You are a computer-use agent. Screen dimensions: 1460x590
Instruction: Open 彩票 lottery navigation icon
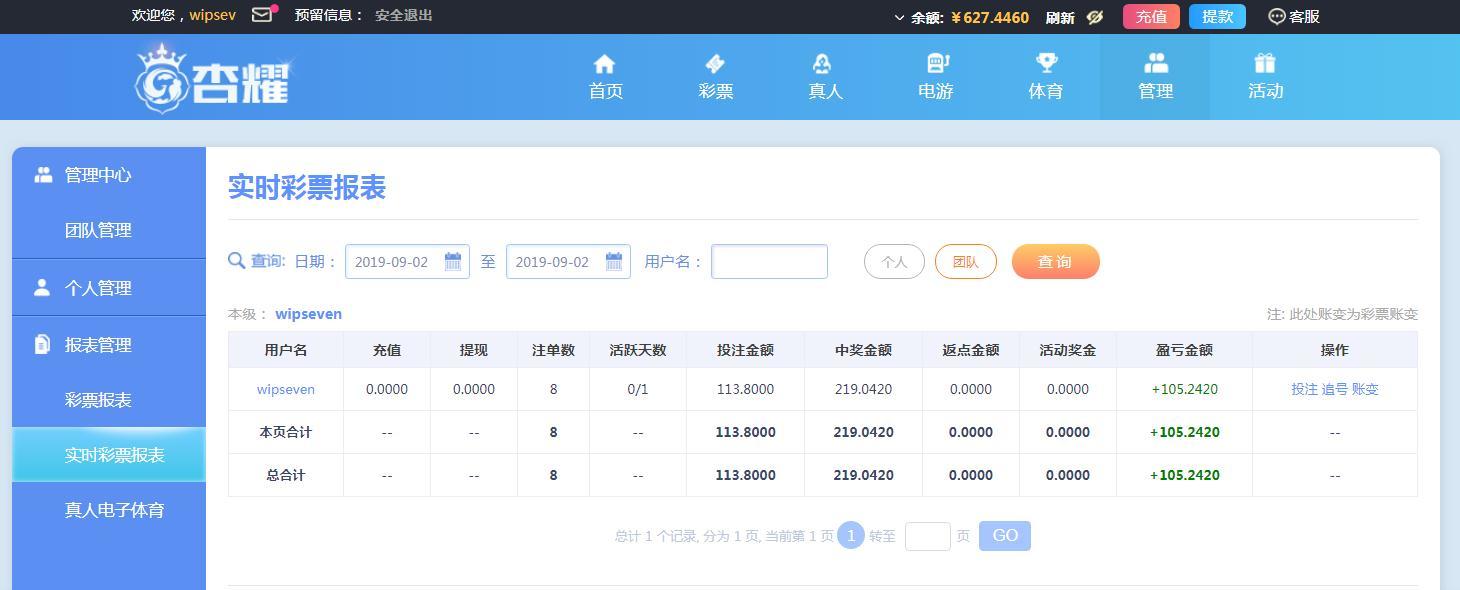click(x=715, y=64)
